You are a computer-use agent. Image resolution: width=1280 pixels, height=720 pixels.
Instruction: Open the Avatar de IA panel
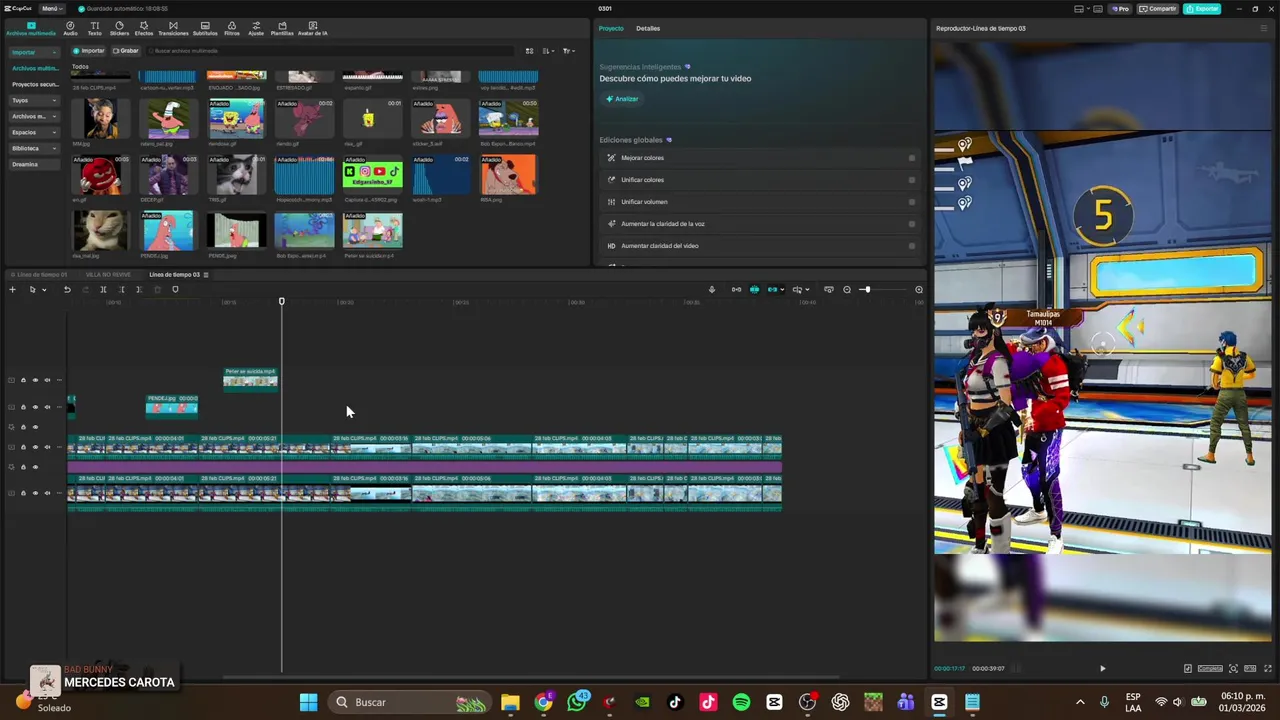coord(313,28)
